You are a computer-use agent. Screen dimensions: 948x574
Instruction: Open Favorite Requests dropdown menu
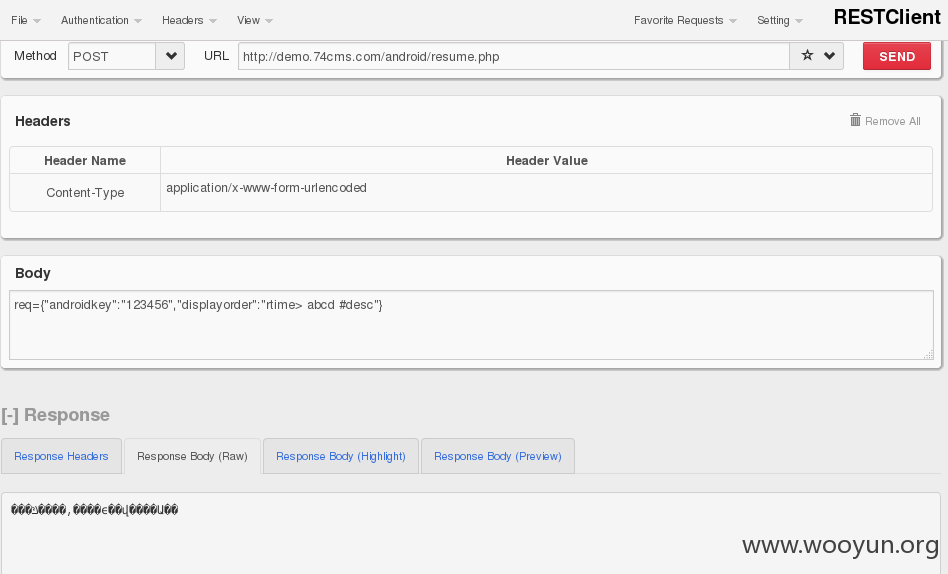click(x=685, y=20)
